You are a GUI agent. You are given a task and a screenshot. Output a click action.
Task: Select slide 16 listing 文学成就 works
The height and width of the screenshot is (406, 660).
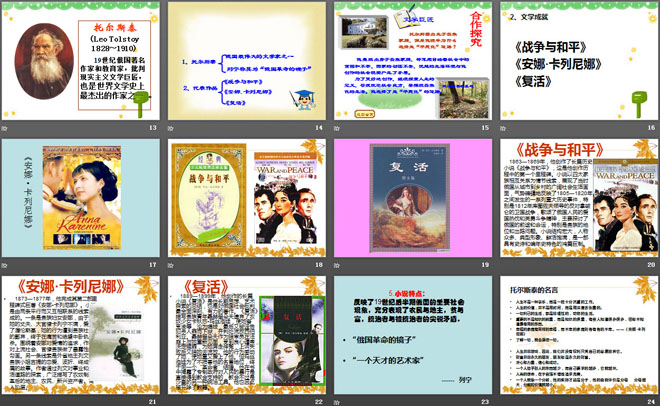(579, 61)
